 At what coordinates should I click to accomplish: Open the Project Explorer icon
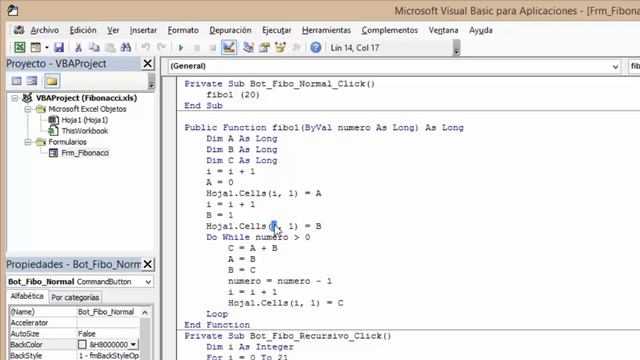pyautogui.click(x=248, y=47)
